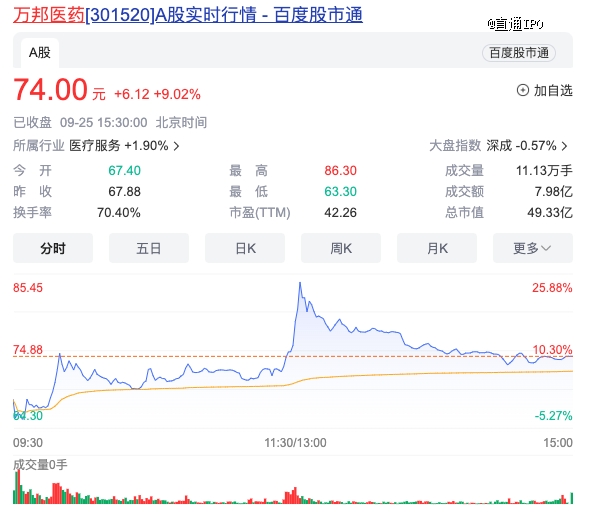Select the 周K chart tab

tap(341, 248)
